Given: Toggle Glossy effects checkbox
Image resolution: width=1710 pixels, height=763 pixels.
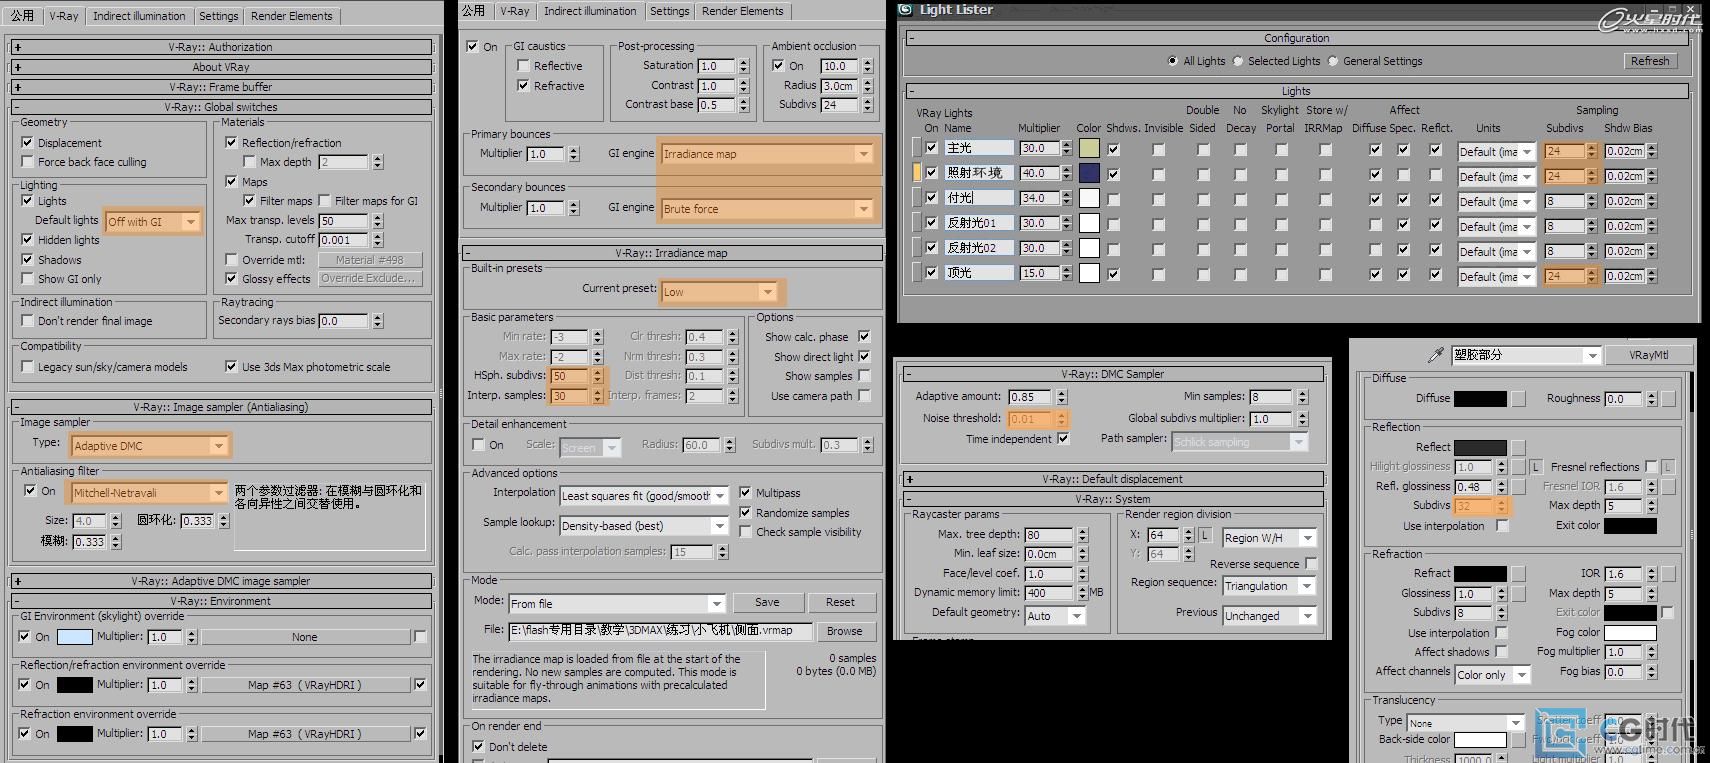Looking at the screenshot, I should (x=231, y=279).
